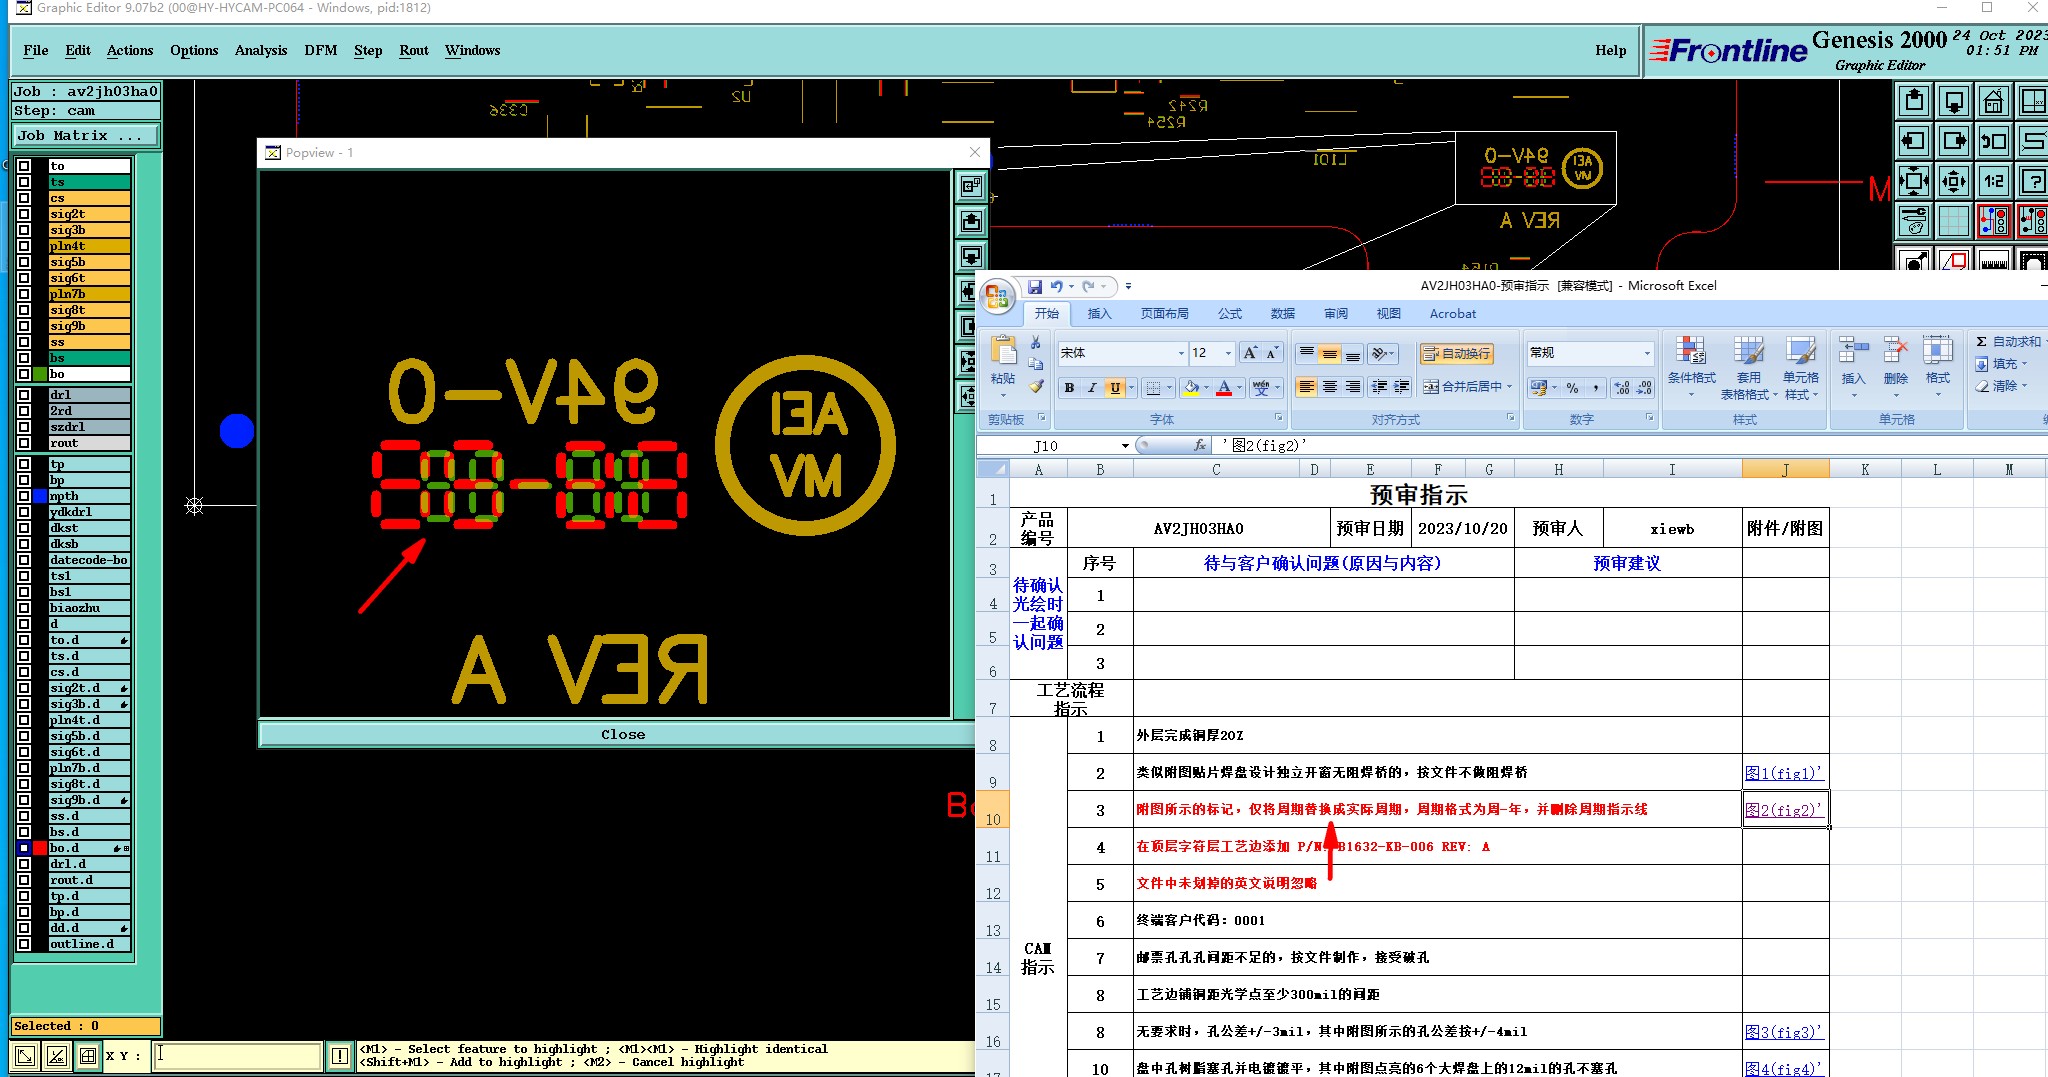Open the File menu in Genesis

pyautogui.click(x=36, y=51)
